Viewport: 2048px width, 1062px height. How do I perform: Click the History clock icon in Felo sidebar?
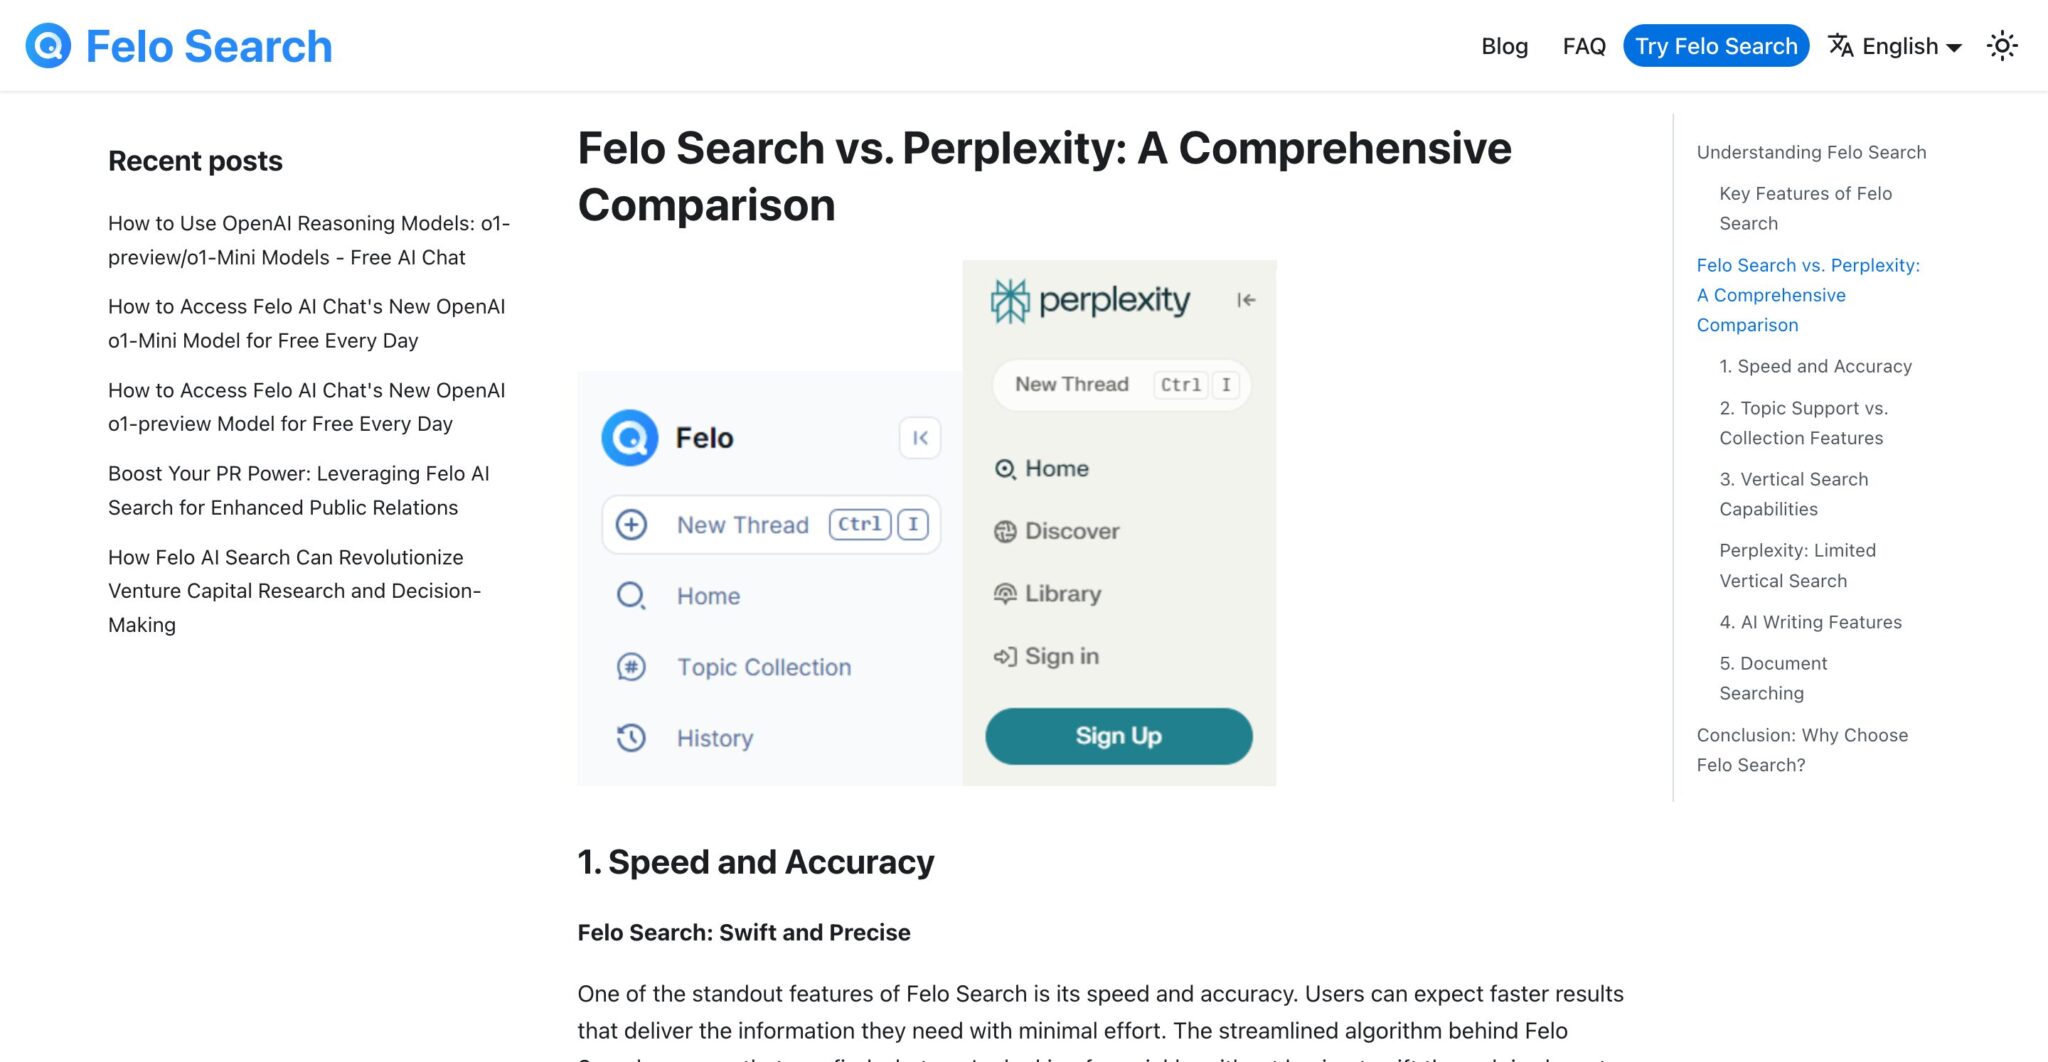[631, 738]
